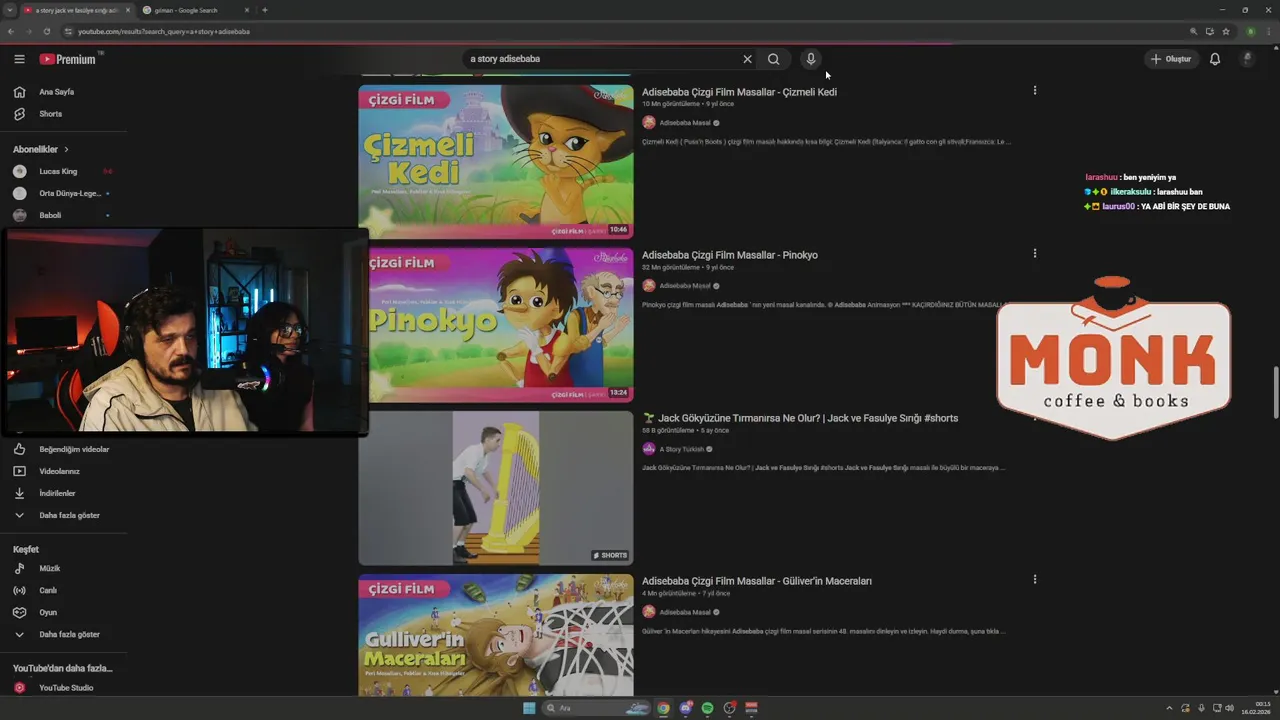Image resolution: width=1280 pixels, height=720 pixels.
Task: Open Adisebaba Masal channel under Pinokyo
Action: [x=685, y=286]
